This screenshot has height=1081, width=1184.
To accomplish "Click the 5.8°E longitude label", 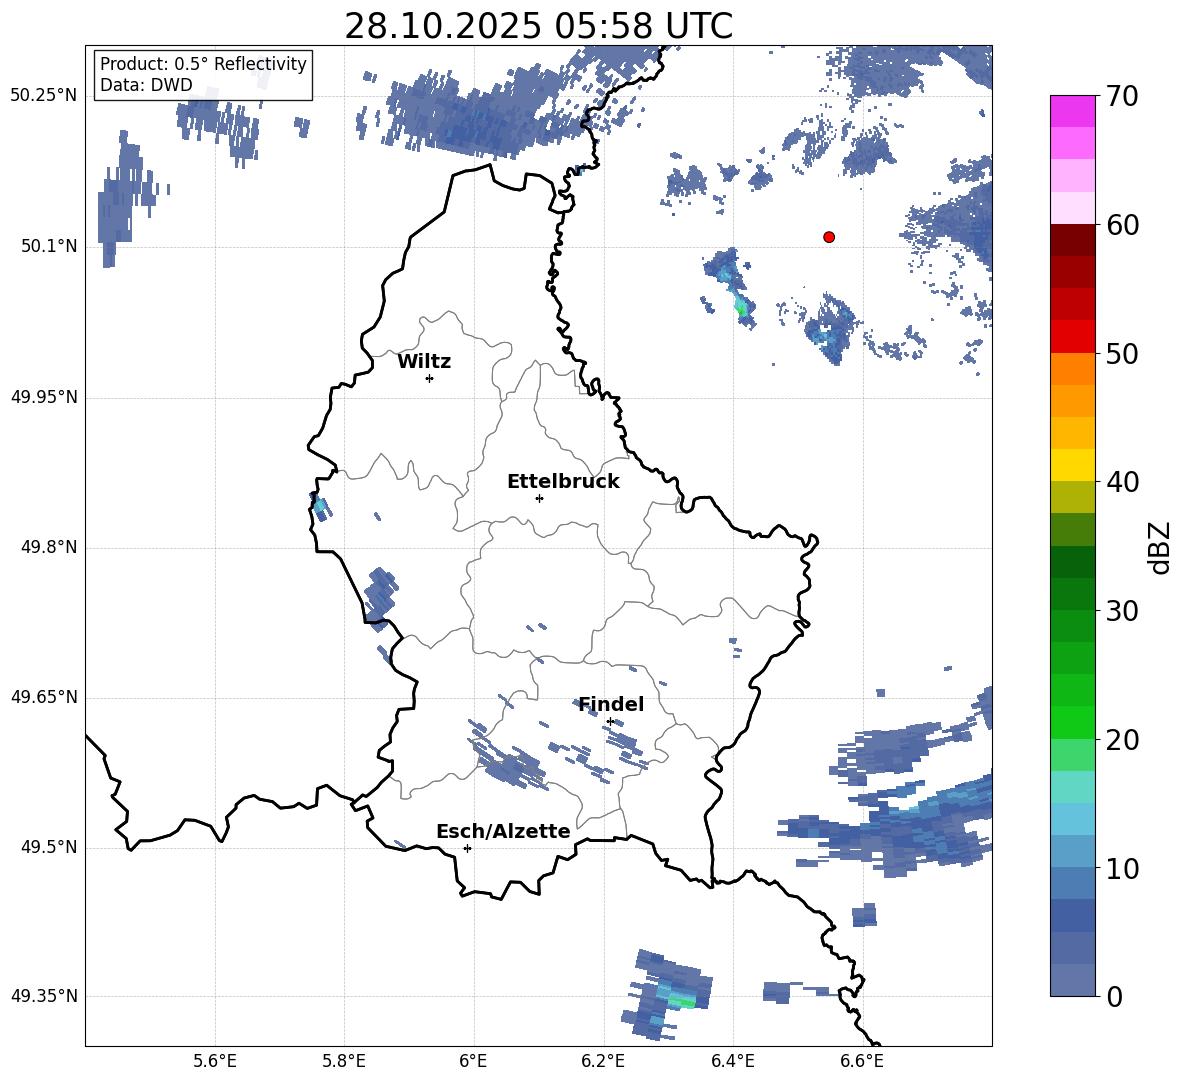I will coord(344,1061).
